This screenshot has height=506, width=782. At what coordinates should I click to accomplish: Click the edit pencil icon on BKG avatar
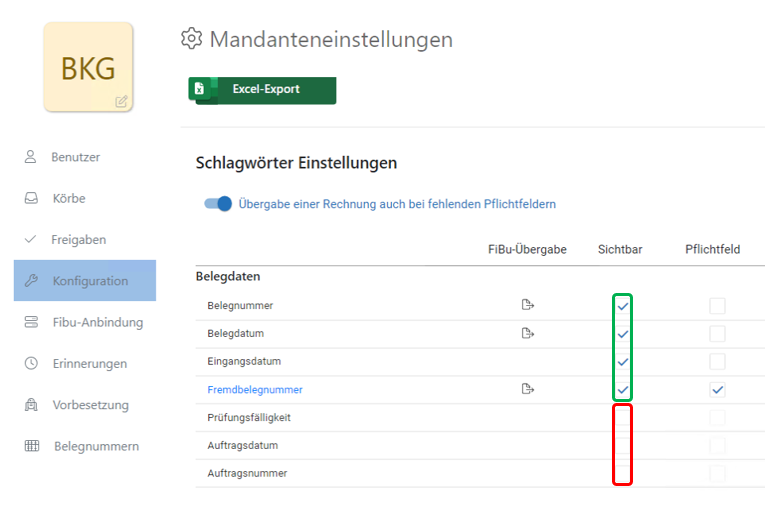pos(121,101)
